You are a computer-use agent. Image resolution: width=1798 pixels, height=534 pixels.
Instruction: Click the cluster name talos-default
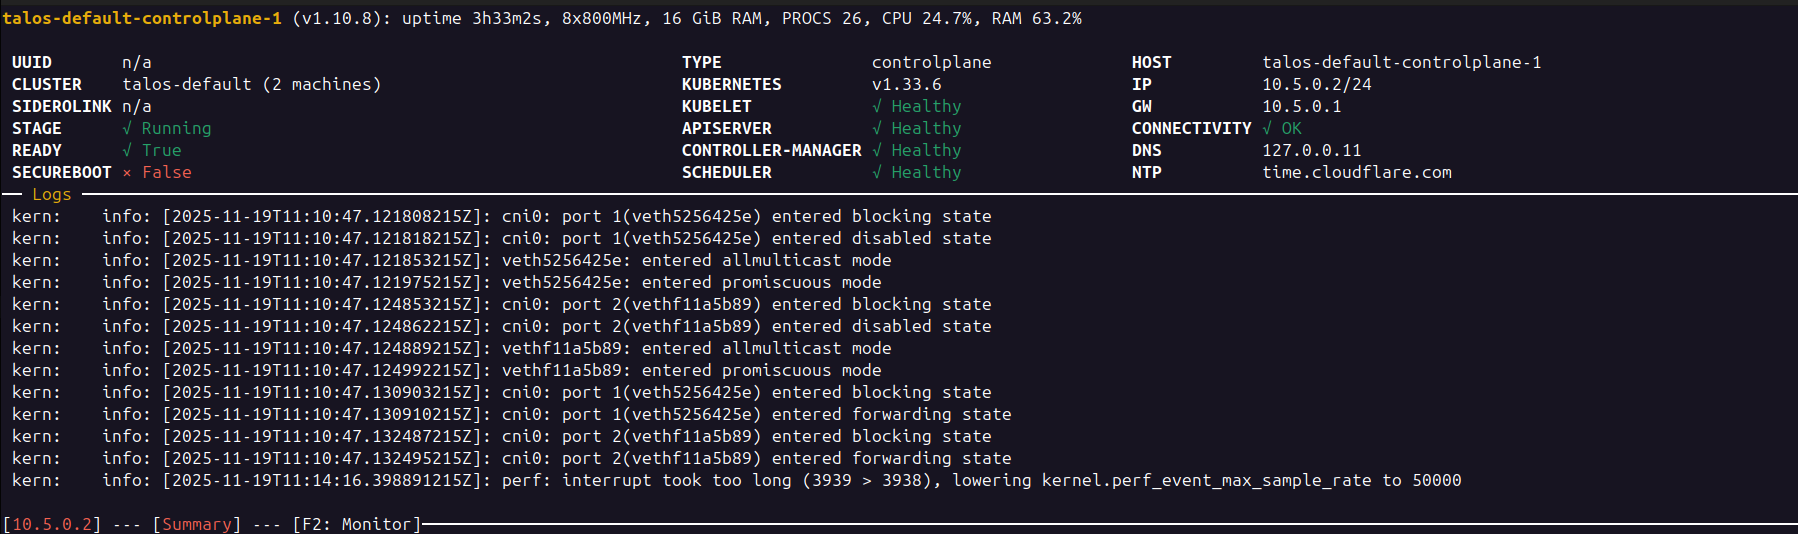point(187,85)
